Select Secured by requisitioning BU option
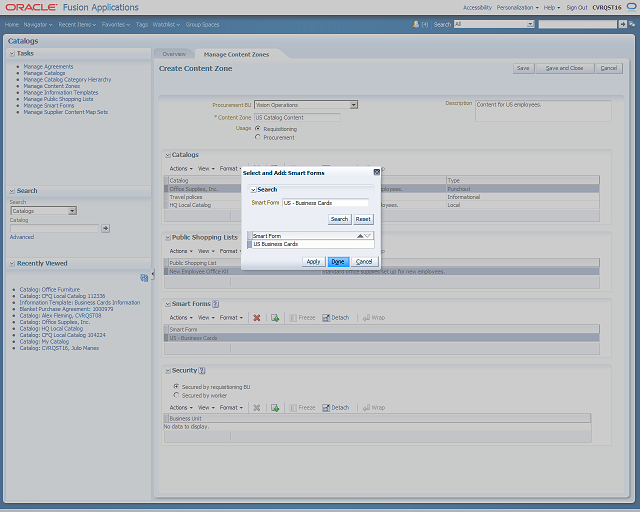Screen dimensions: 640x512 click(176, 386)
